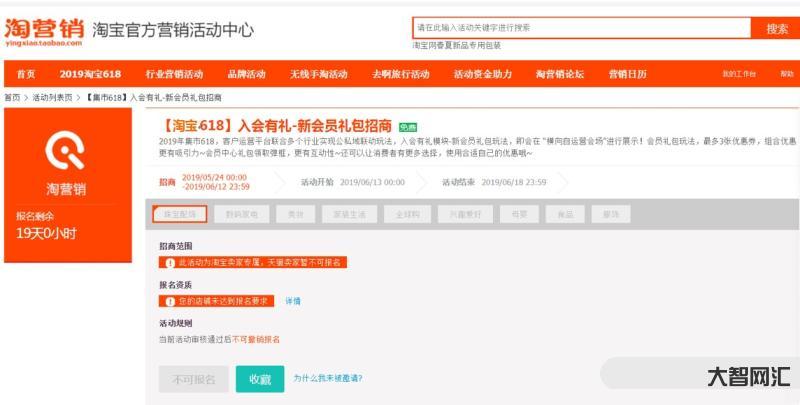Image resolution: width=800 pixels, height=405 pixels.
Task: Click 活动列表页 in the breadcrumb
Action: (x=52, y=97)
